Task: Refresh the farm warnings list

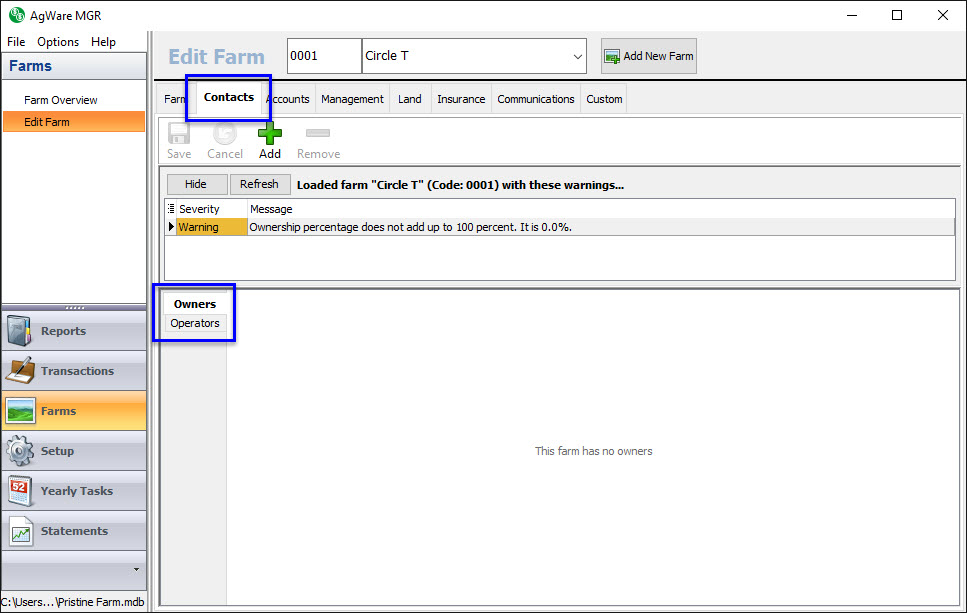Action: click(259, 184)
